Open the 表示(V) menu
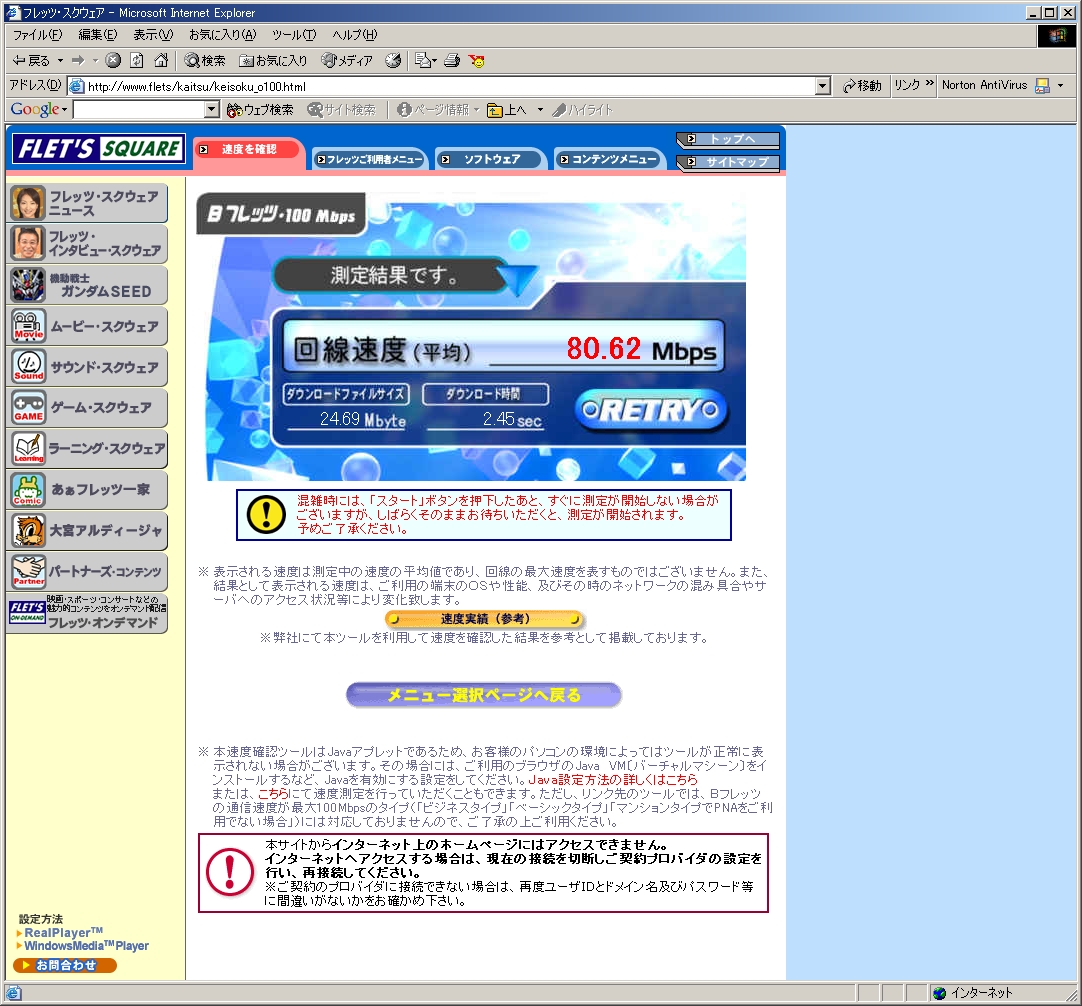Image resolution: width=1082 pixels, height=1006 pixels. click(x=153, y=34)
